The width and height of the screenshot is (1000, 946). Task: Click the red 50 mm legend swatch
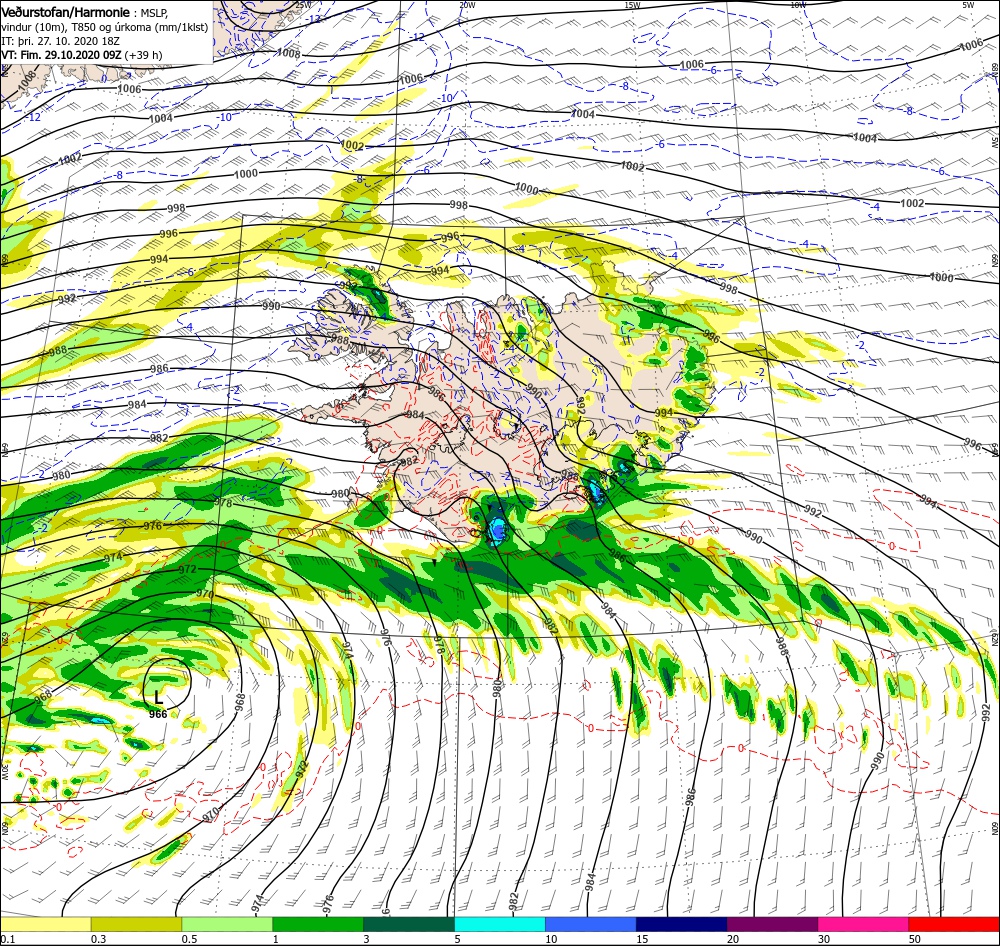click(954, 924)
